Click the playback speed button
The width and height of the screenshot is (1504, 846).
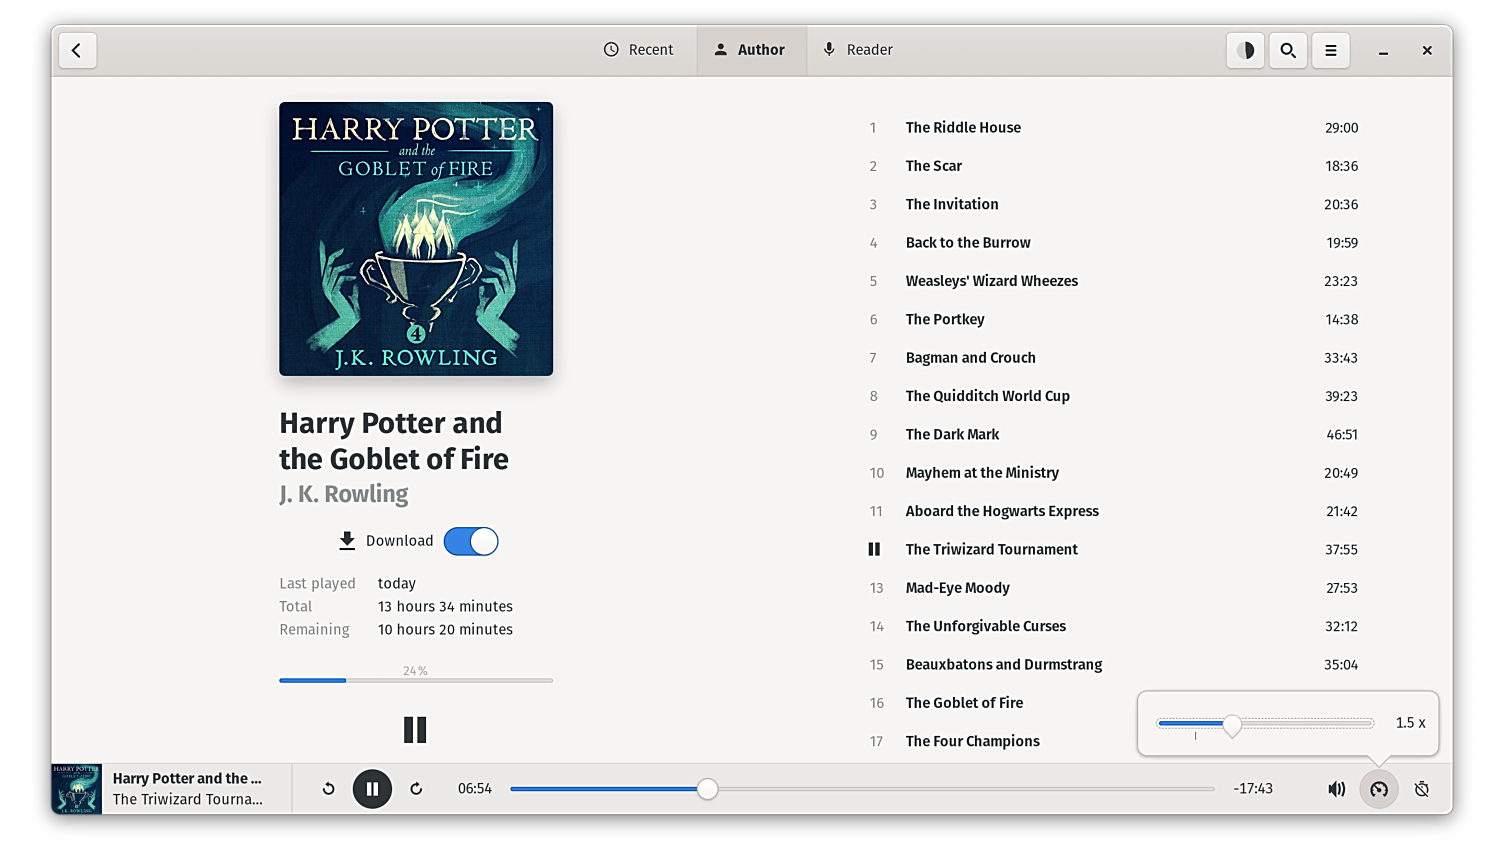(x=1379, y=789)
